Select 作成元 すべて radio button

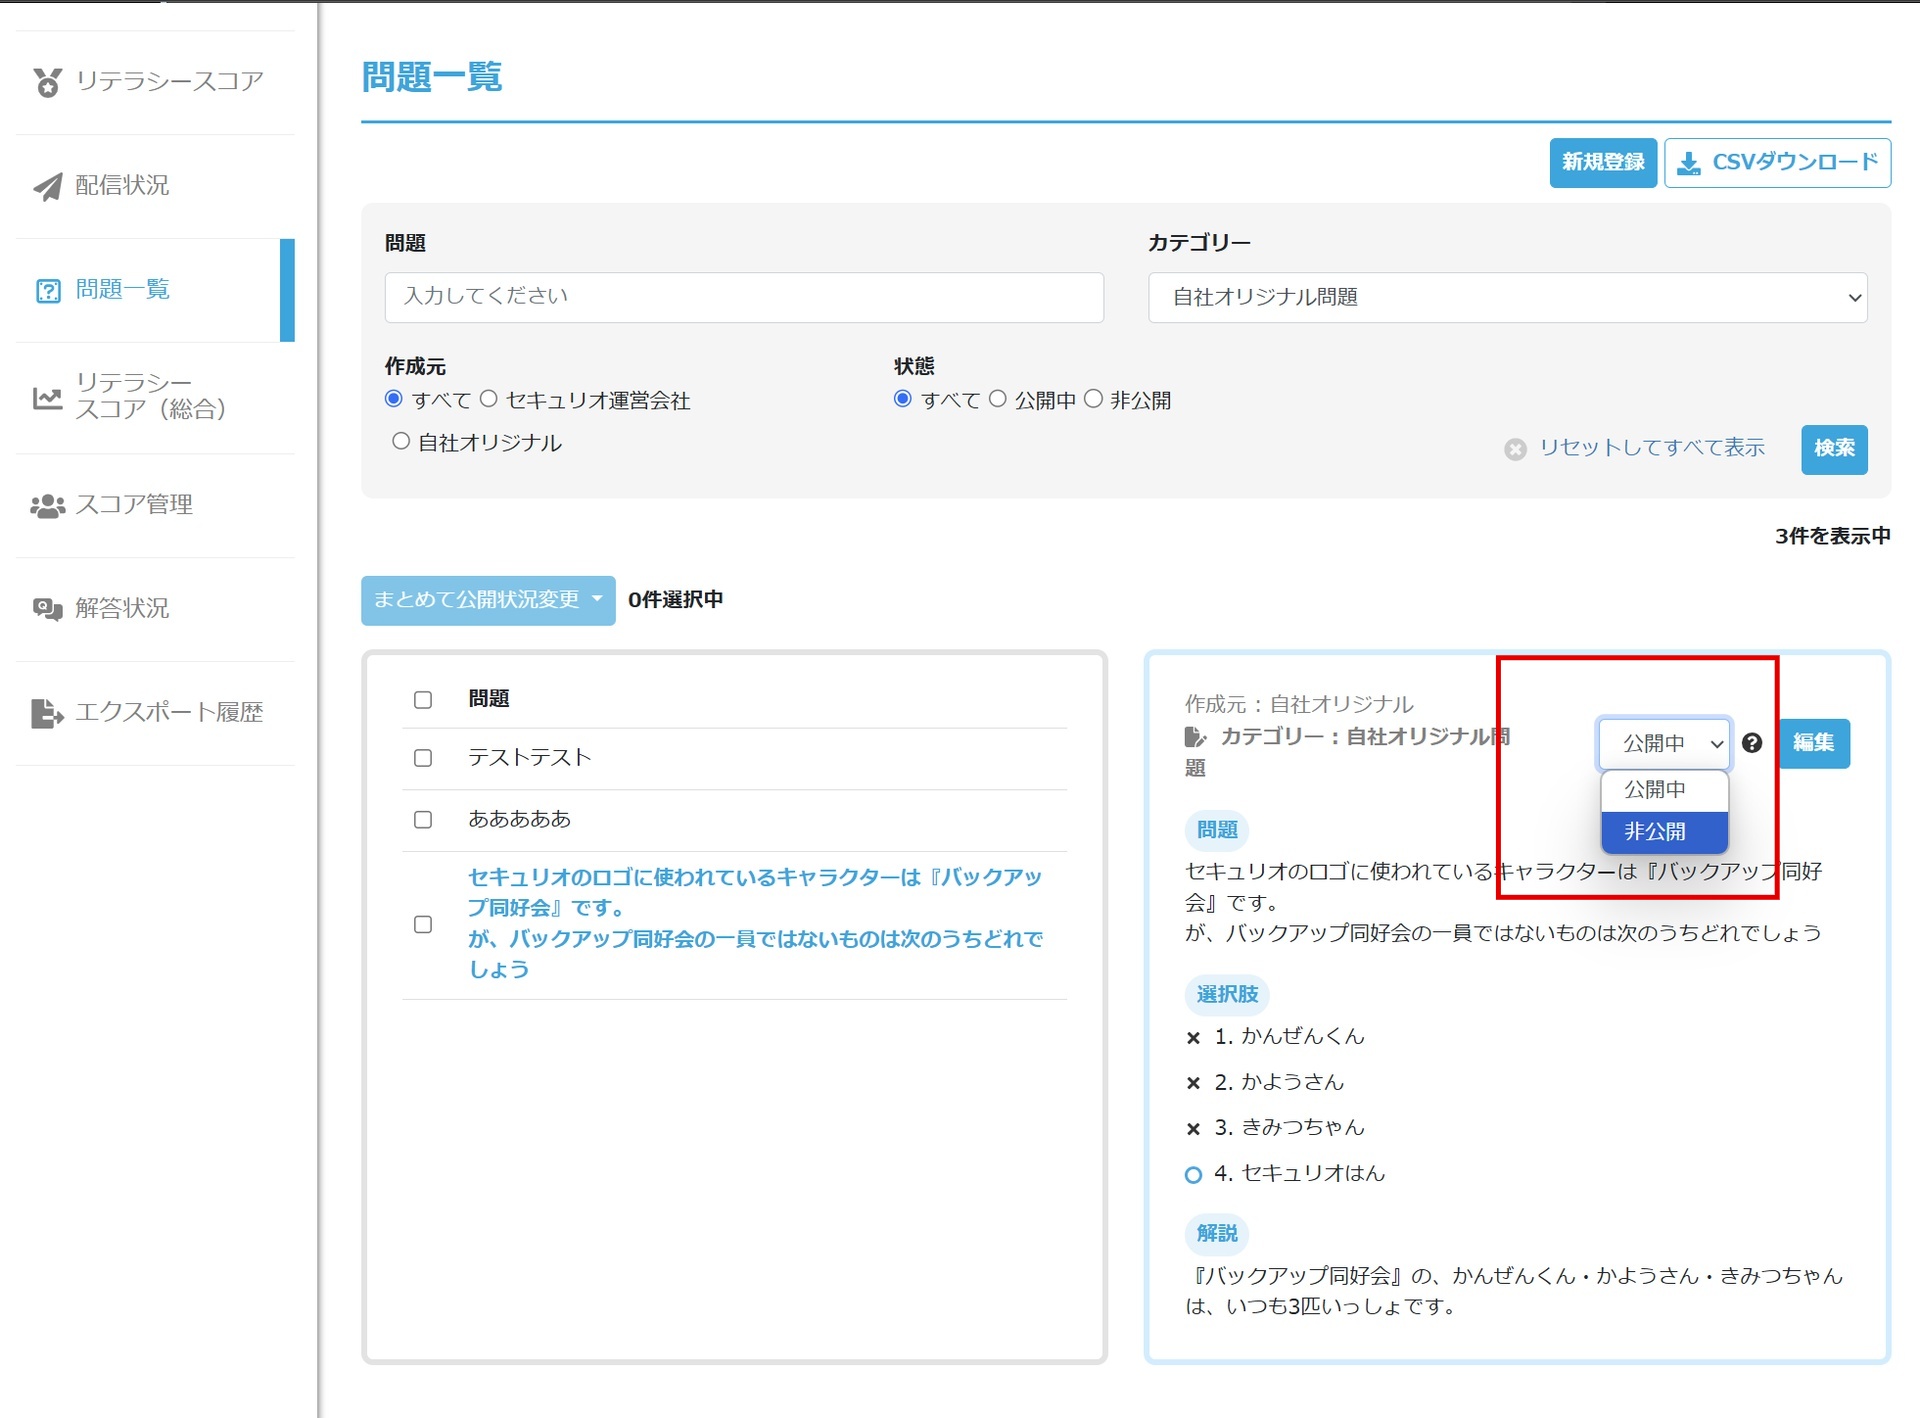pos(394,399)
